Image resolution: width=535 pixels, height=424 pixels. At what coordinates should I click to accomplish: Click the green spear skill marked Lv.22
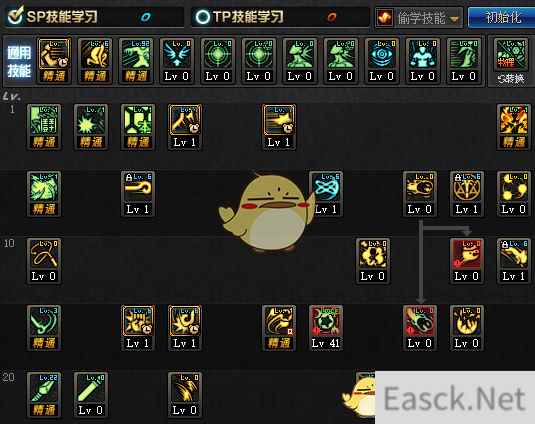point(44,394)
